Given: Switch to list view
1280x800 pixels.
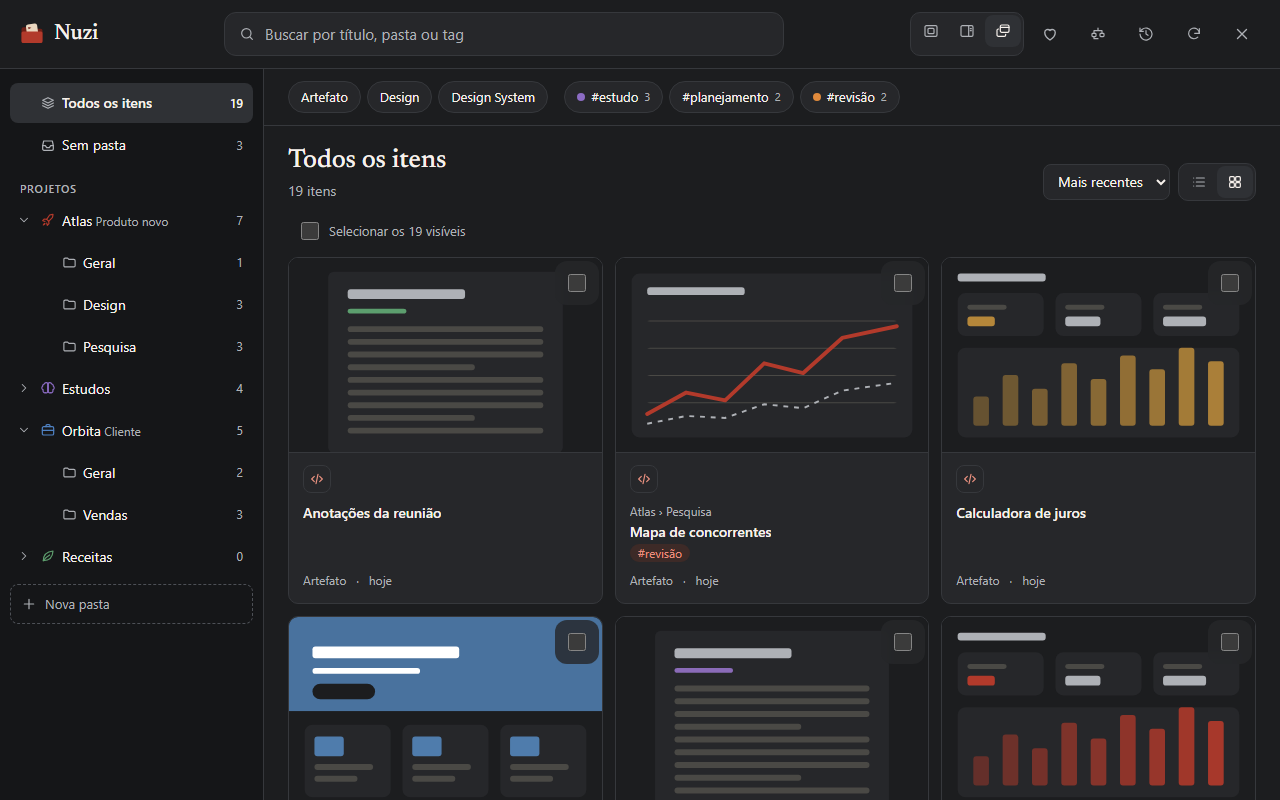Looking at the screenshot, I should 1199,182.
